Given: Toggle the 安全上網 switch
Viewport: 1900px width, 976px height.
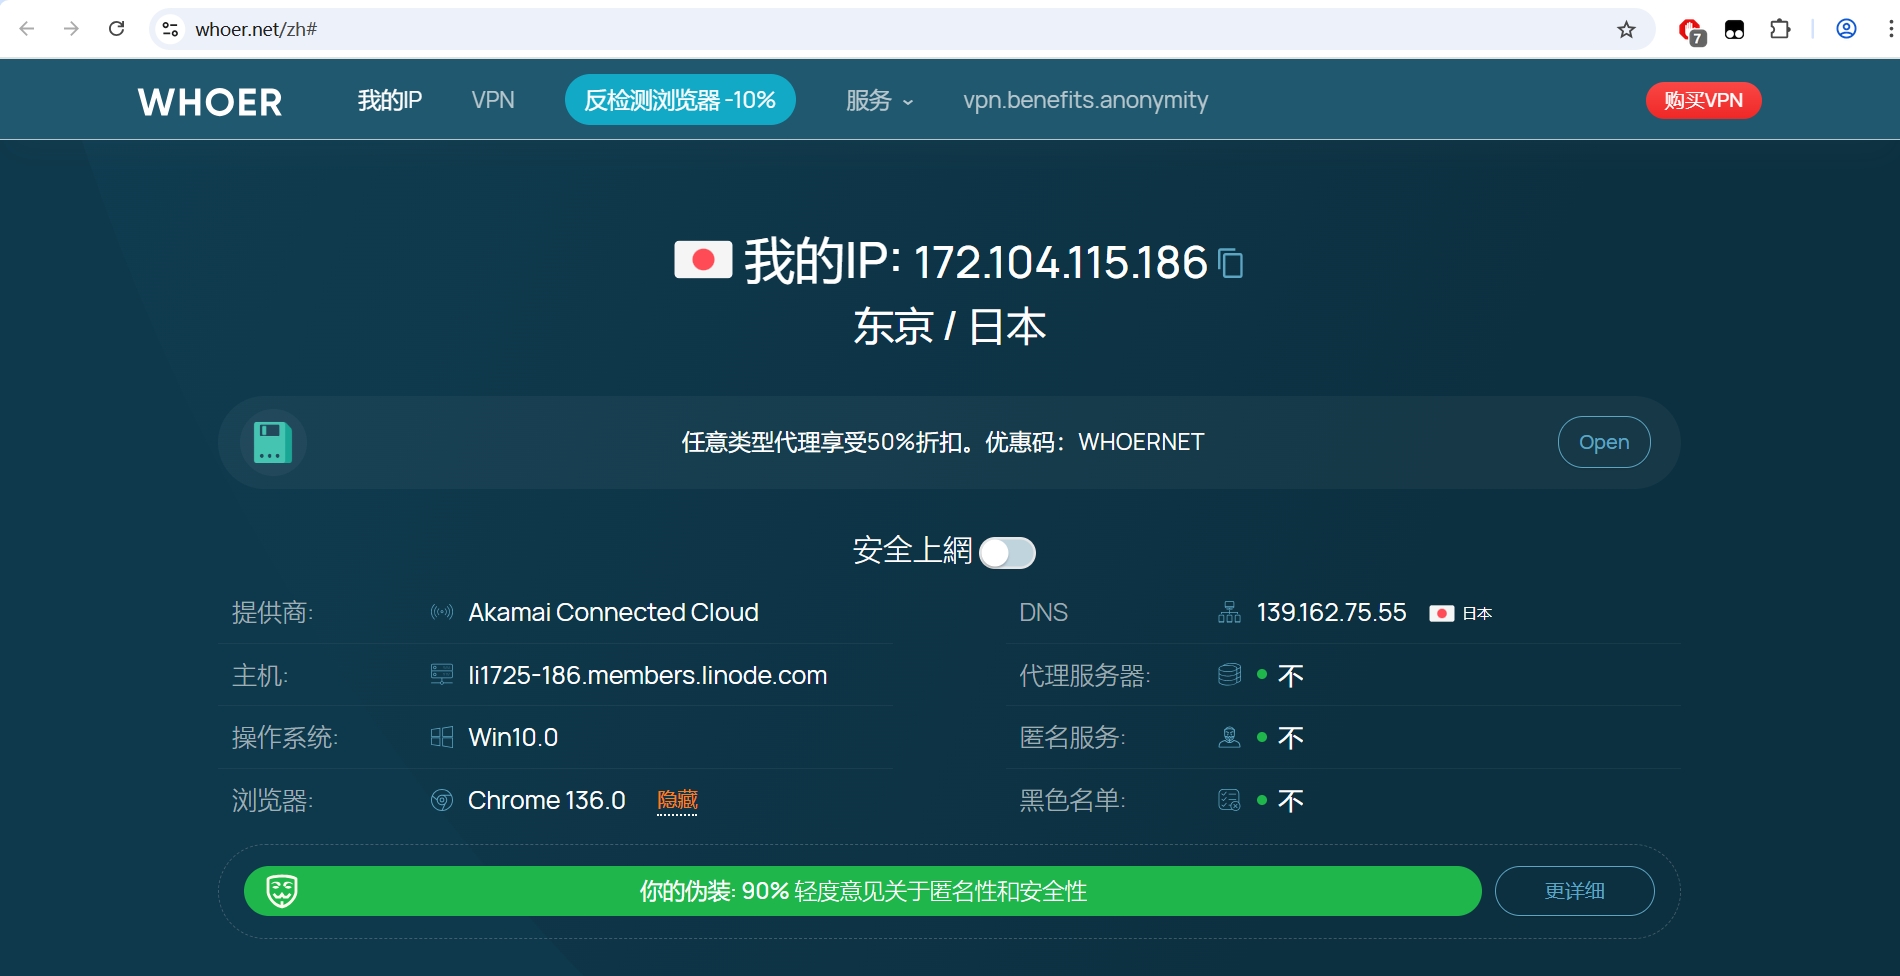Looking at the screenshot, I should point(1007,553).
